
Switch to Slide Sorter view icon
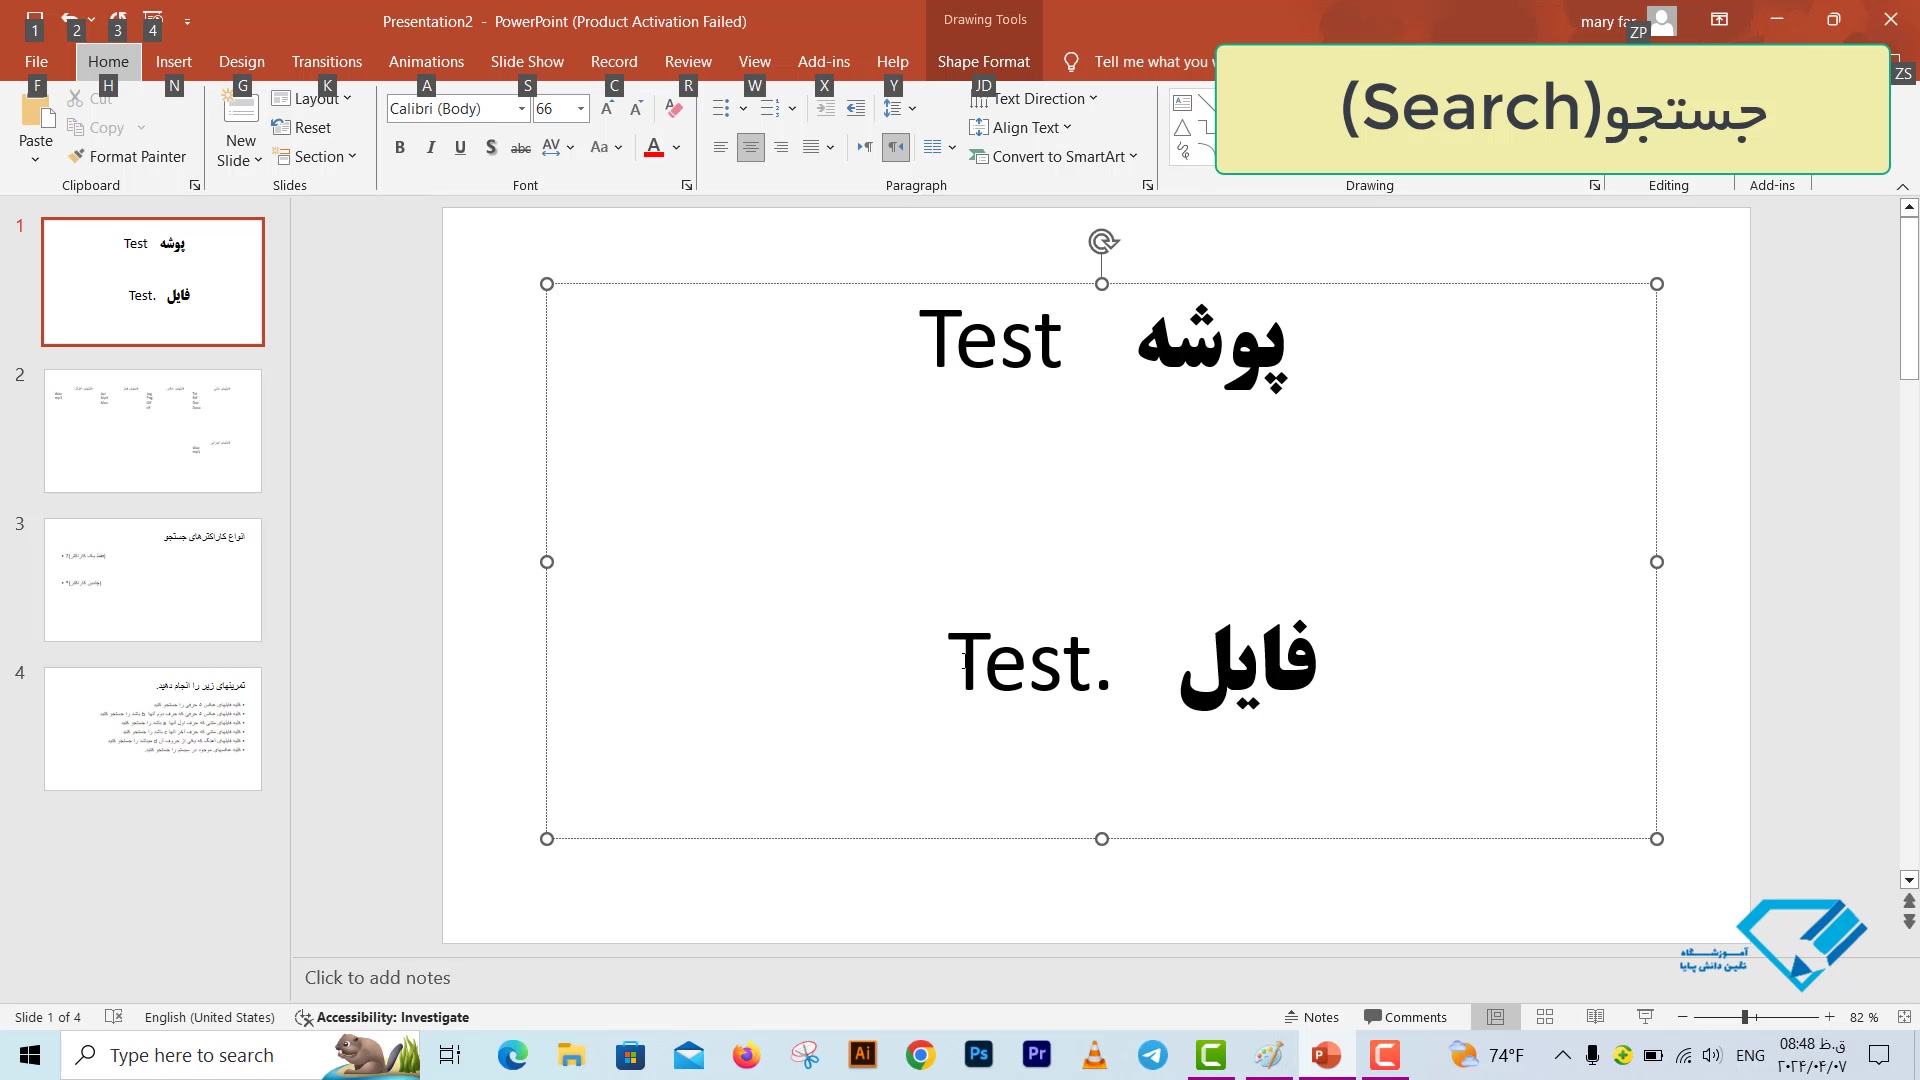pyautogui.click(x=1545, y=1017)
